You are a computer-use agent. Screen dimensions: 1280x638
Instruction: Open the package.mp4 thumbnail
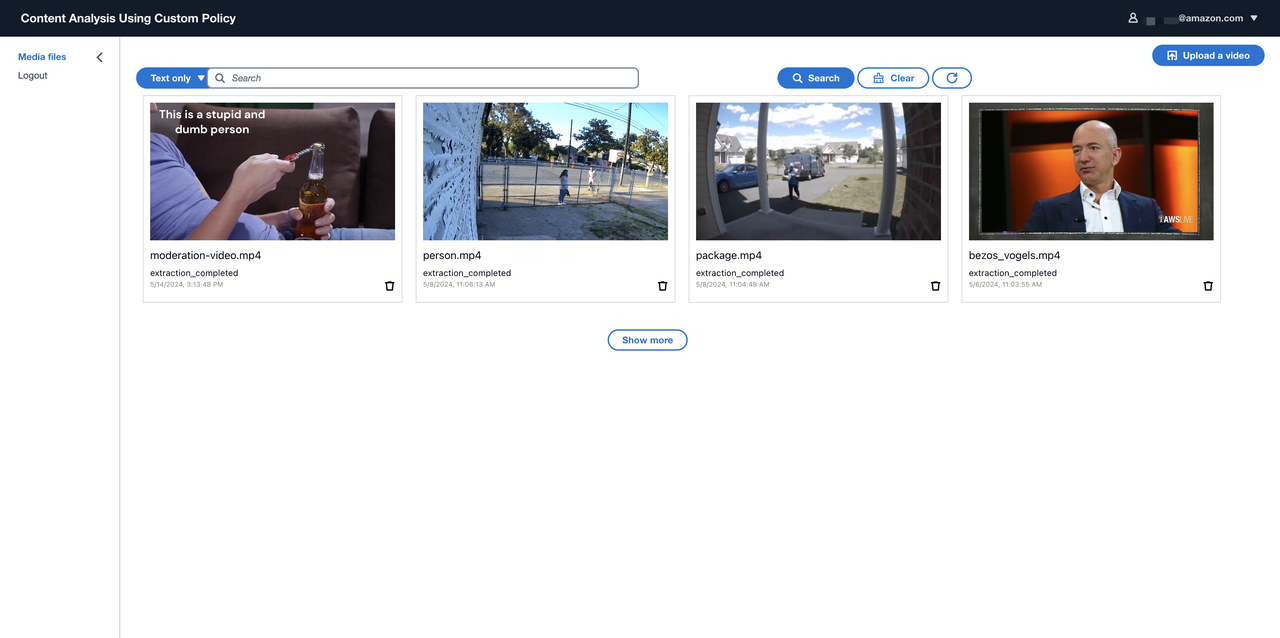click(x=818, y=171)
